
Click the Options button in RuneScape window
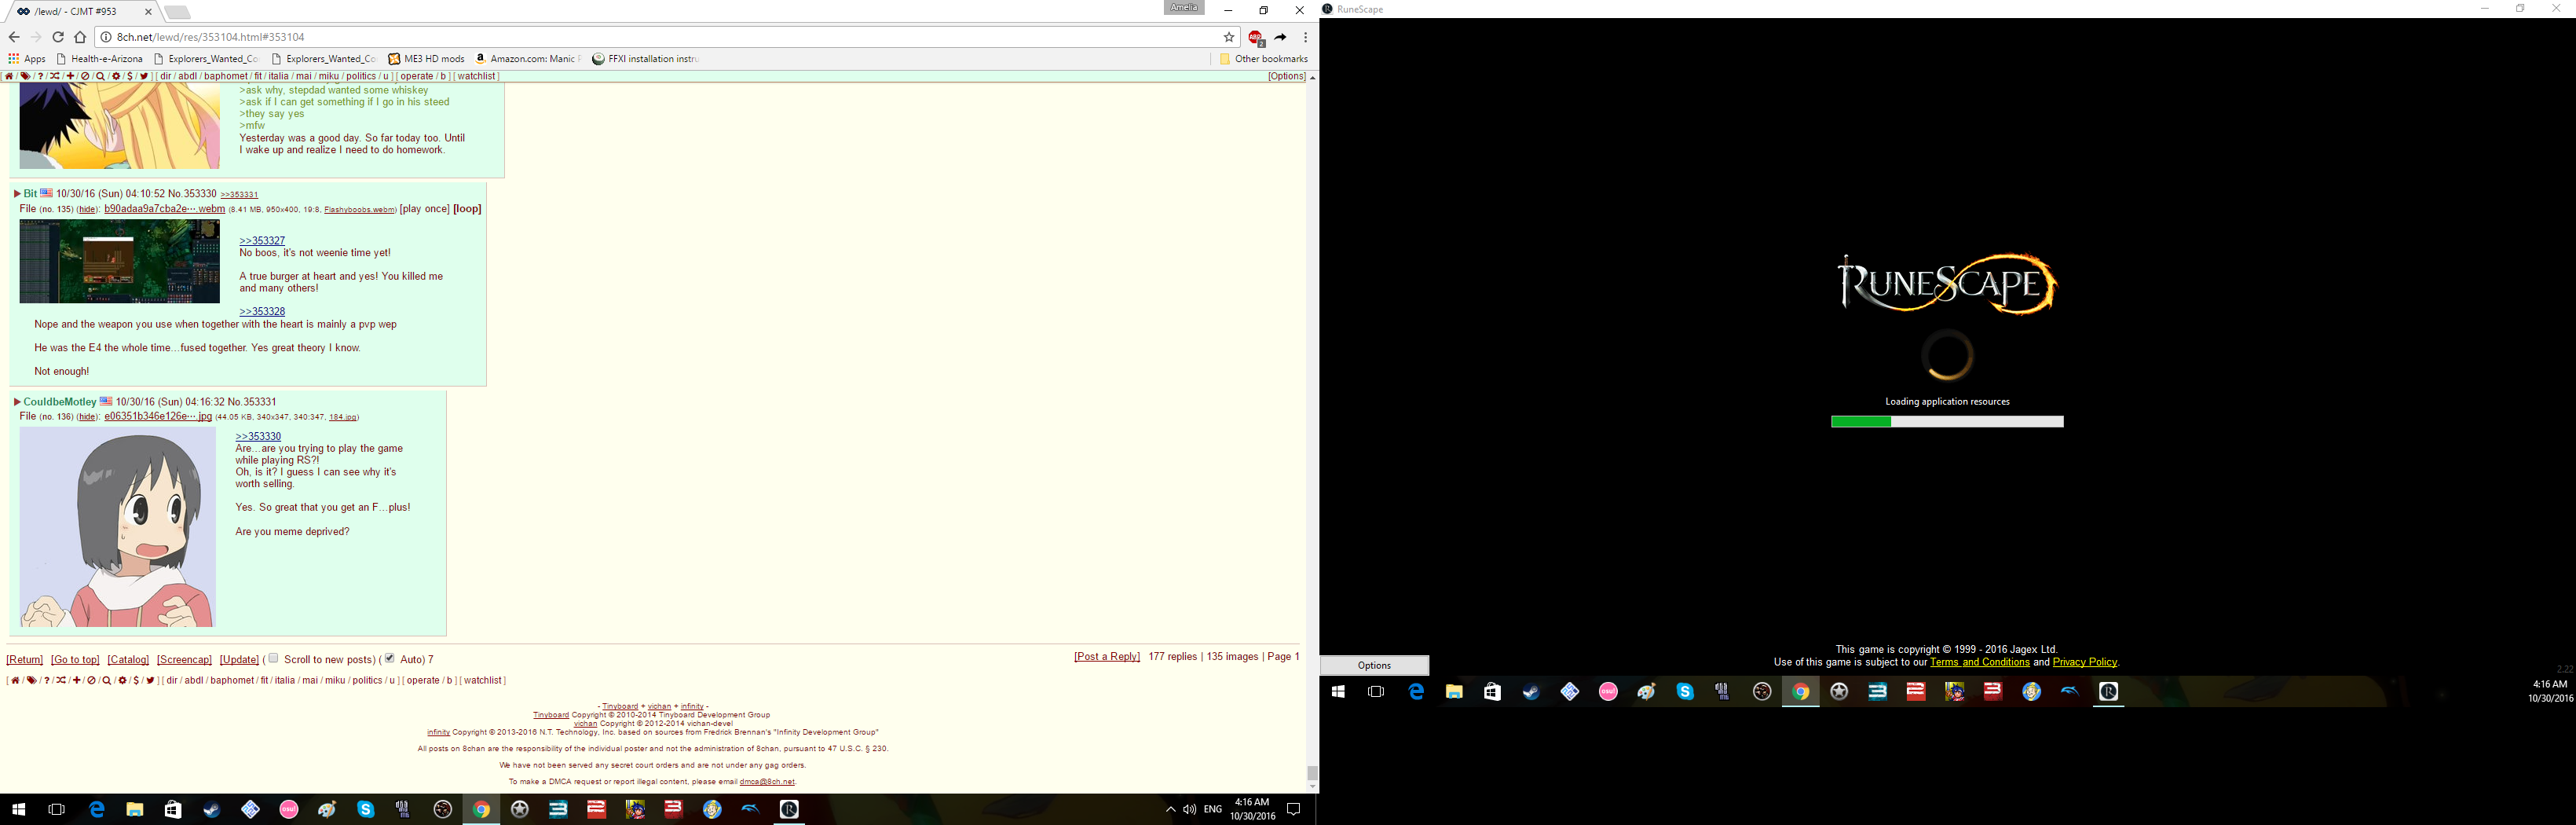1374,665
